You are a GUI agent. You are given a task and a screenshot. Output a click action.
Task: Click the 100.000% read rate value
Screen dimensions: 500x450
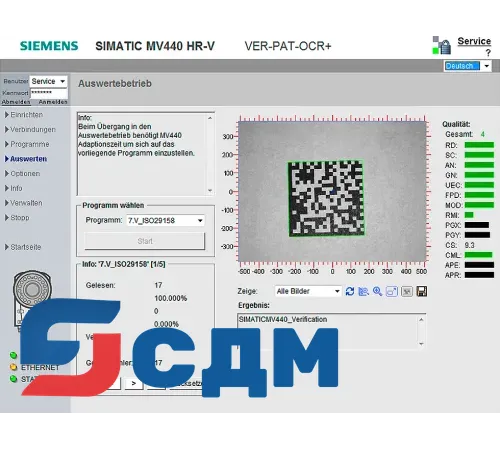pos(170,298)
